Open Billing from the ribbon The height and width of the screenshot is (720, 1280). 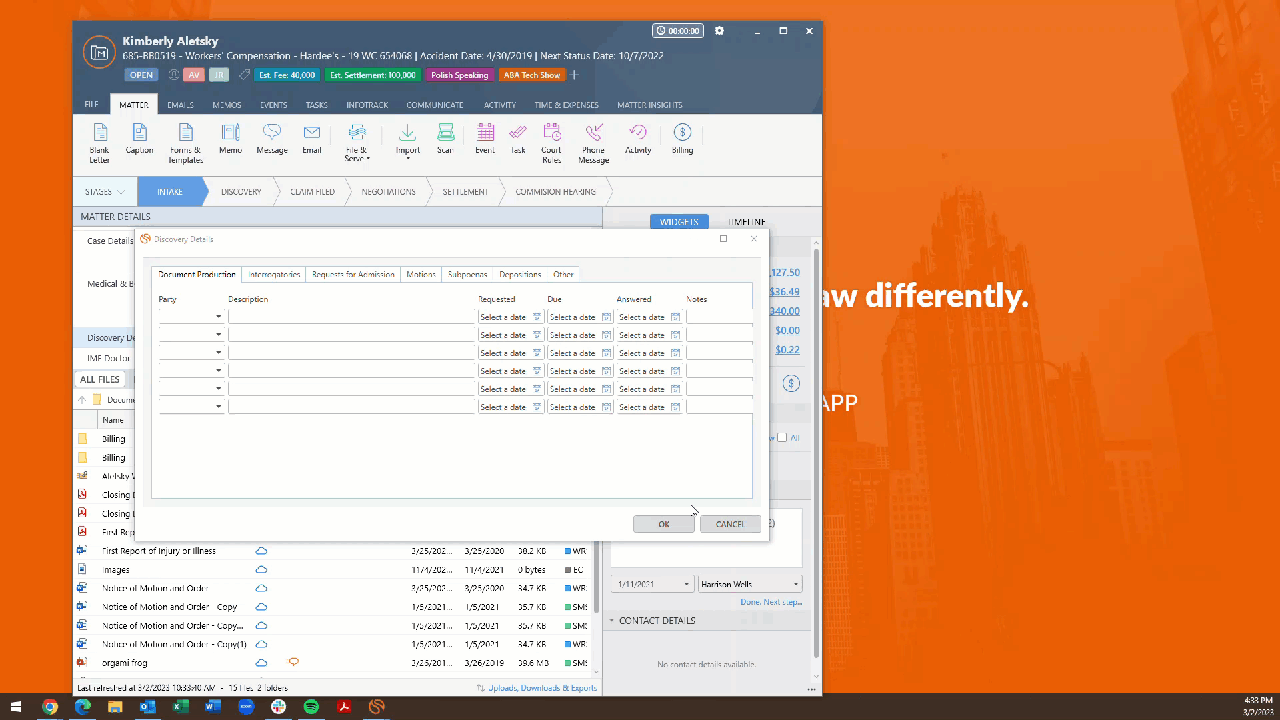(682, 140)
